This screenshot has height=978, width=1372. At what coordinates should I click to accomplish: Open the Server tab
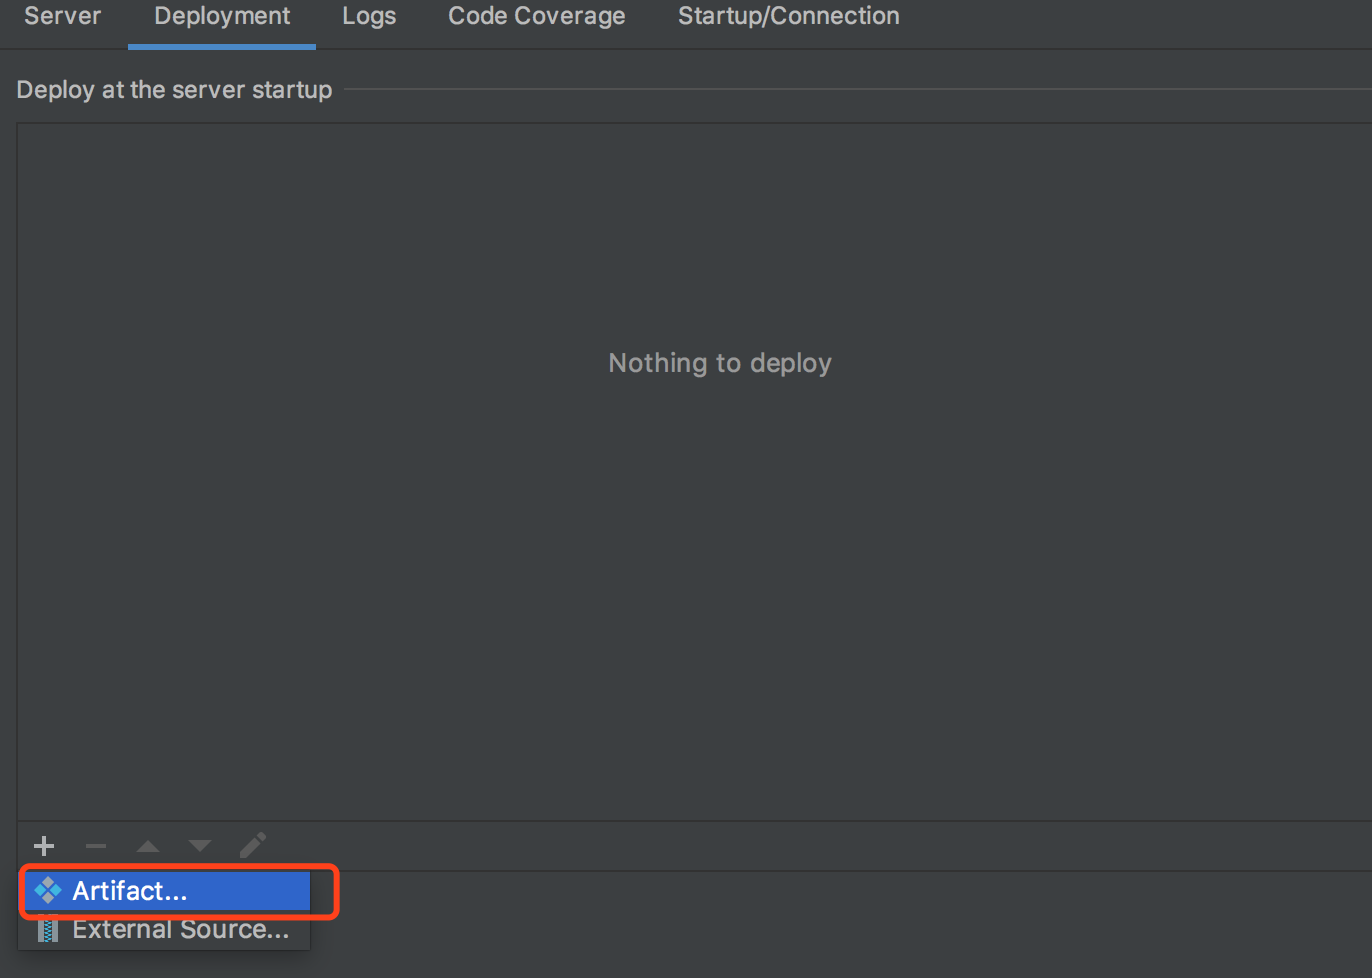[x=62, y=16]
